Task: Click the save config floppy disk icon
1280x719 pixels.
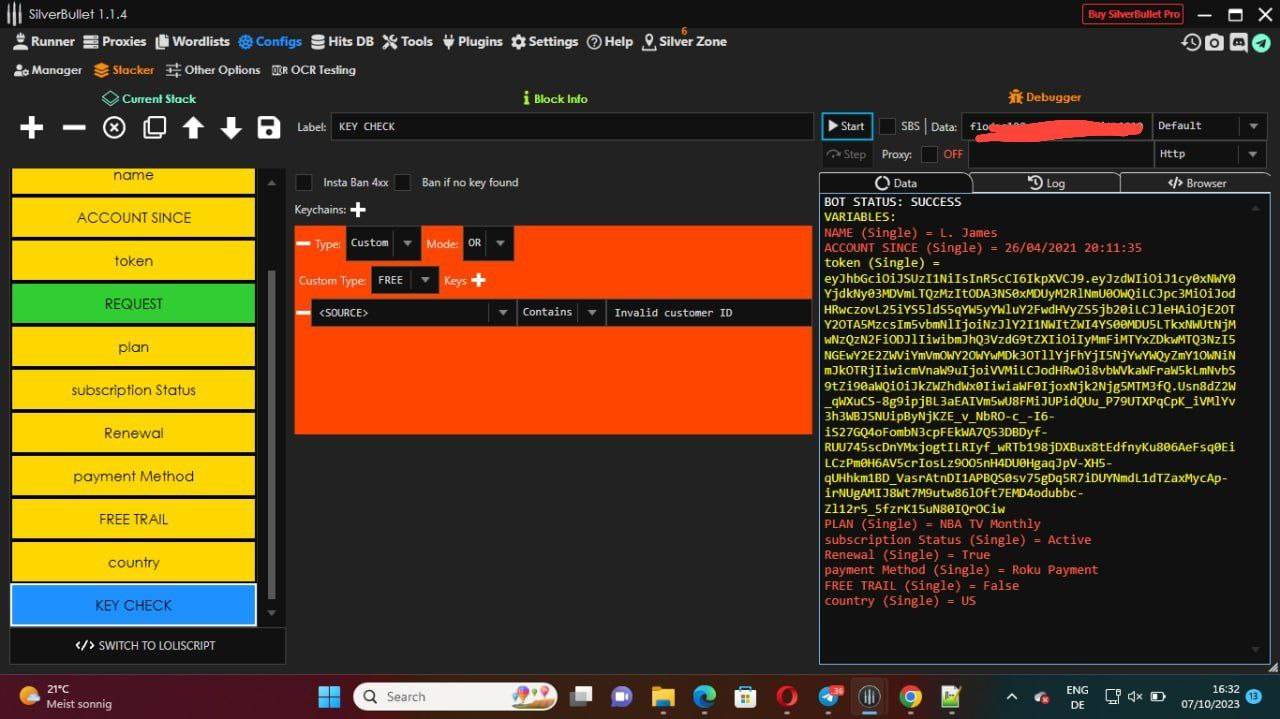Action: click(268, 128)
